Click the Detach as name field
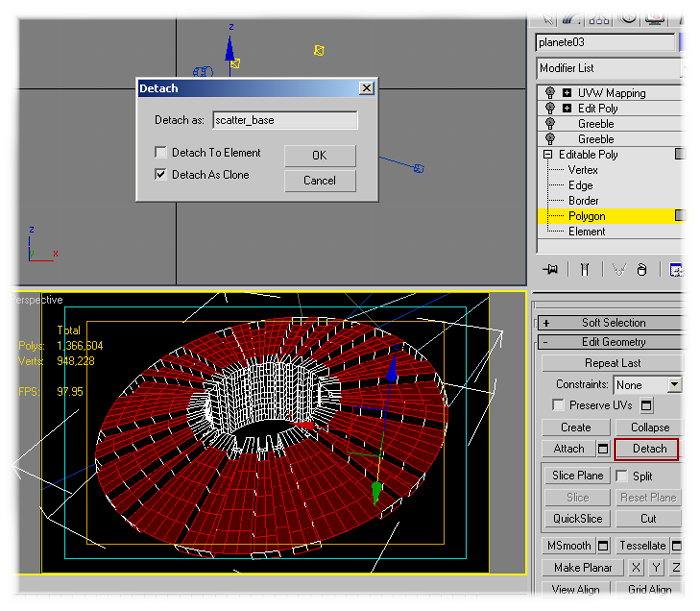This screenshot has height=611, width=700. pos(284,120)
